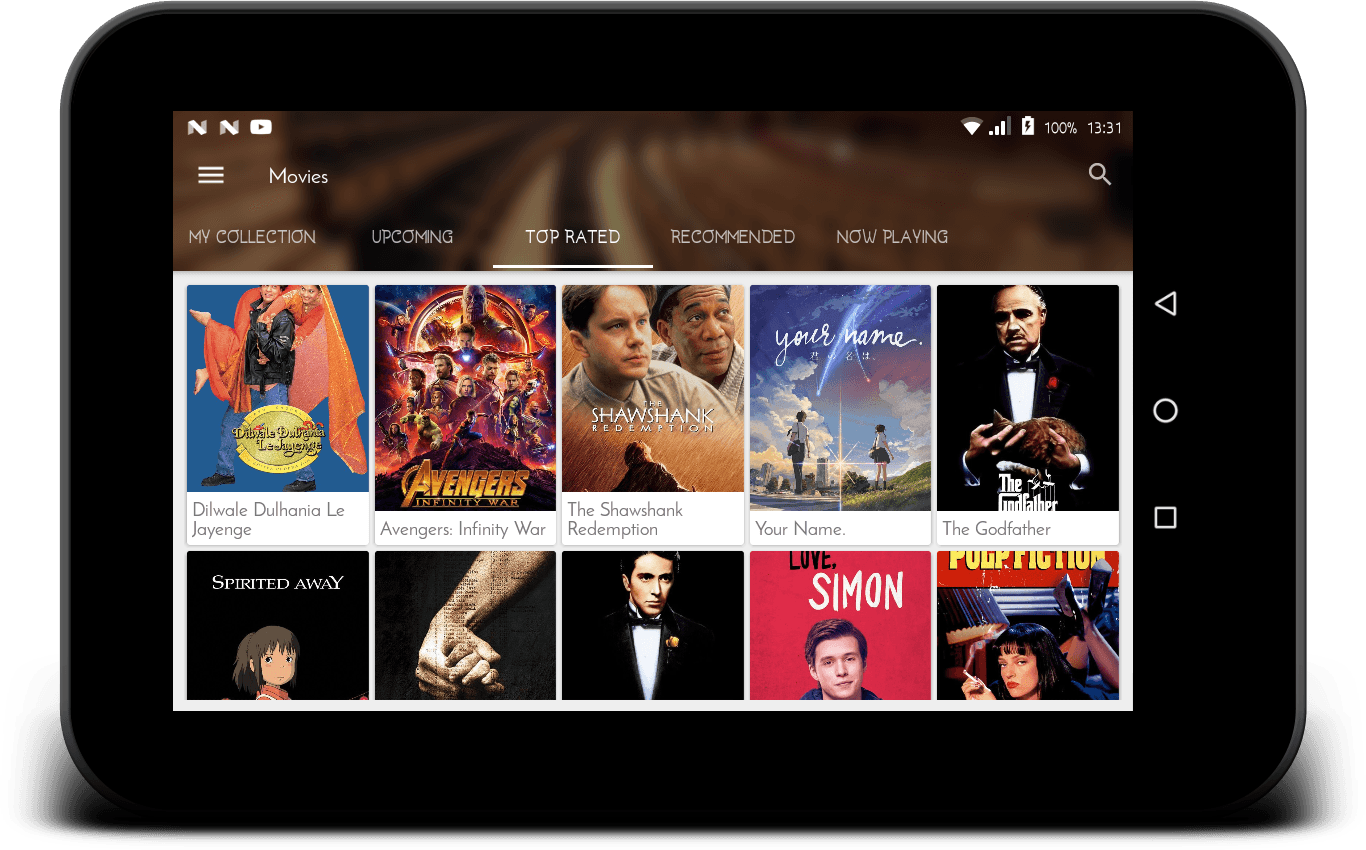This screenshot has width=1366, height=850.
Task: Switch to the MY COLLECTION tab
Action: click(252, 237)
